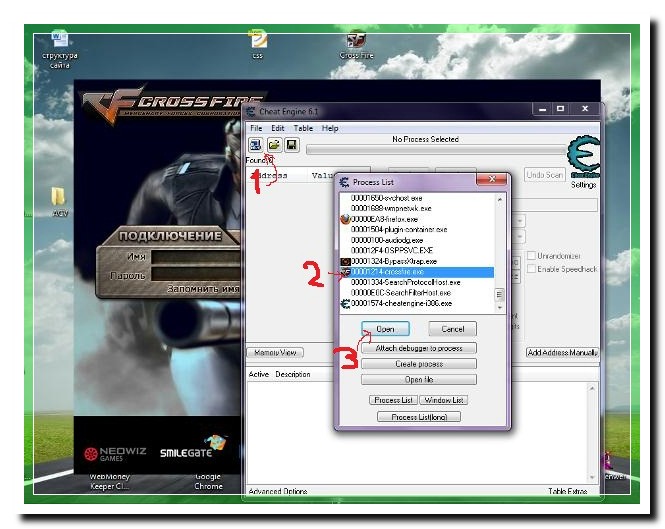Image resolution: width=665 pixels, height=529 pixels.
Task: Select the BypassXtrap.exe process icon
Action: (x=345, y=261)
